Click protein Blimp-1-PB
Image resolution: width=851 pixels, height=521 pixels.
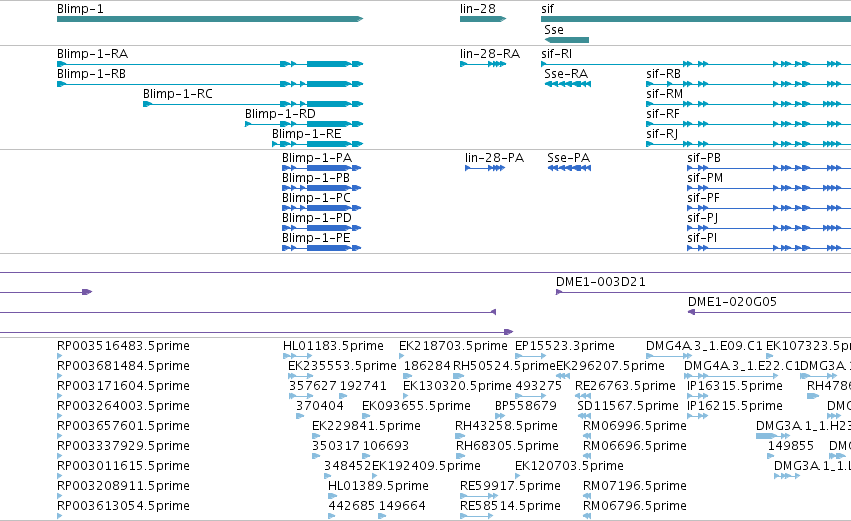pos(321,188)
